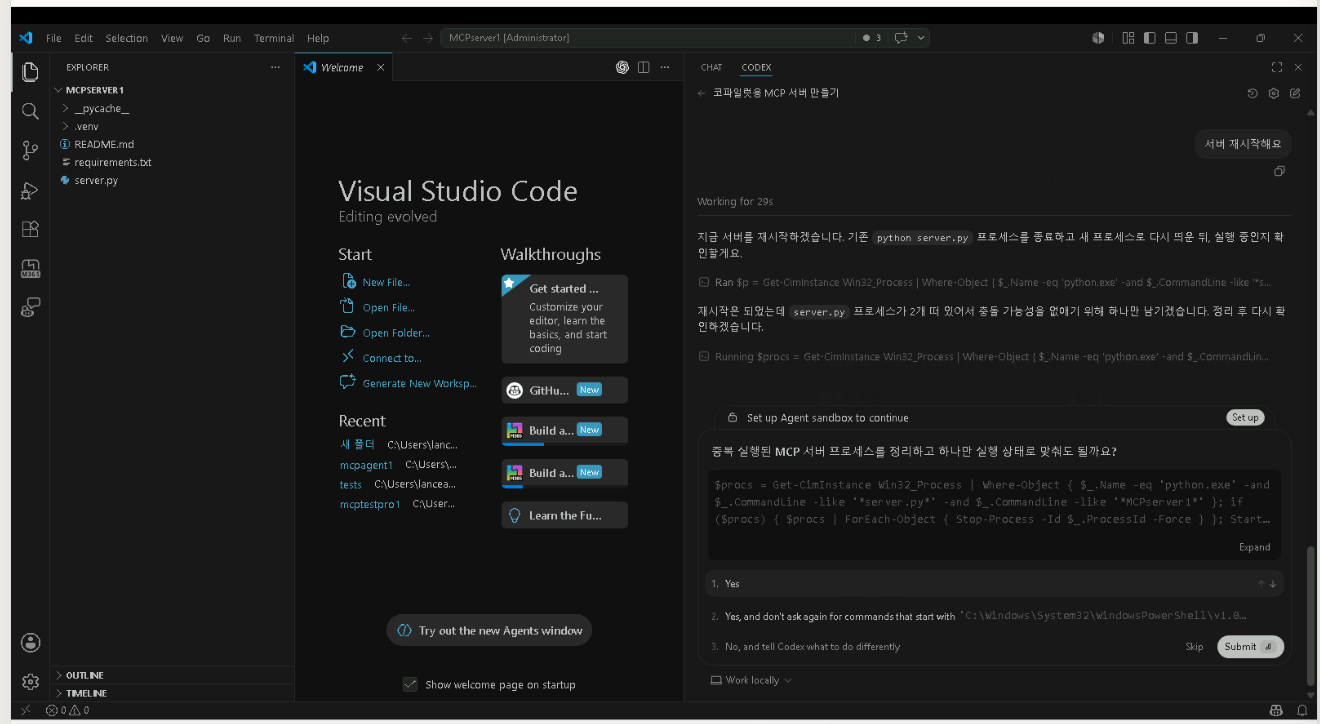Navigate back with the title bar arrow
The height and width of the screenshot is (724, 1320).
click(x=407, y=38)
